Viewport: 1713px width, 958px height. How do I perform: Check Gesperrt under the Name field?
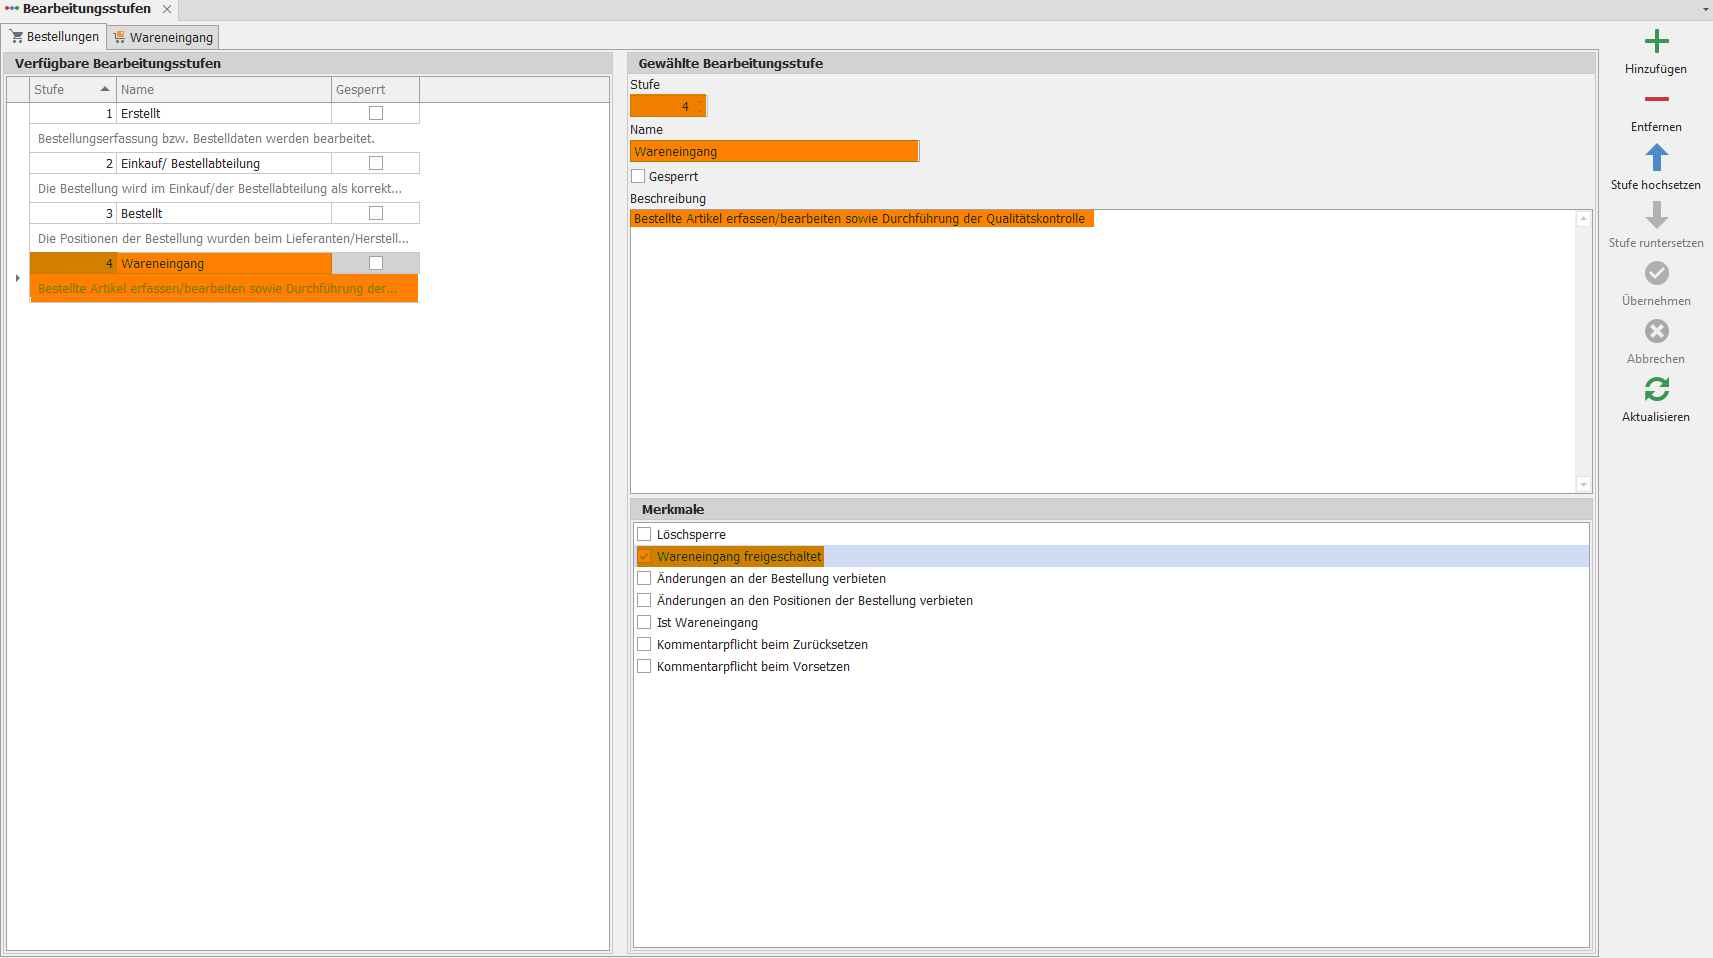coord(639,177)
